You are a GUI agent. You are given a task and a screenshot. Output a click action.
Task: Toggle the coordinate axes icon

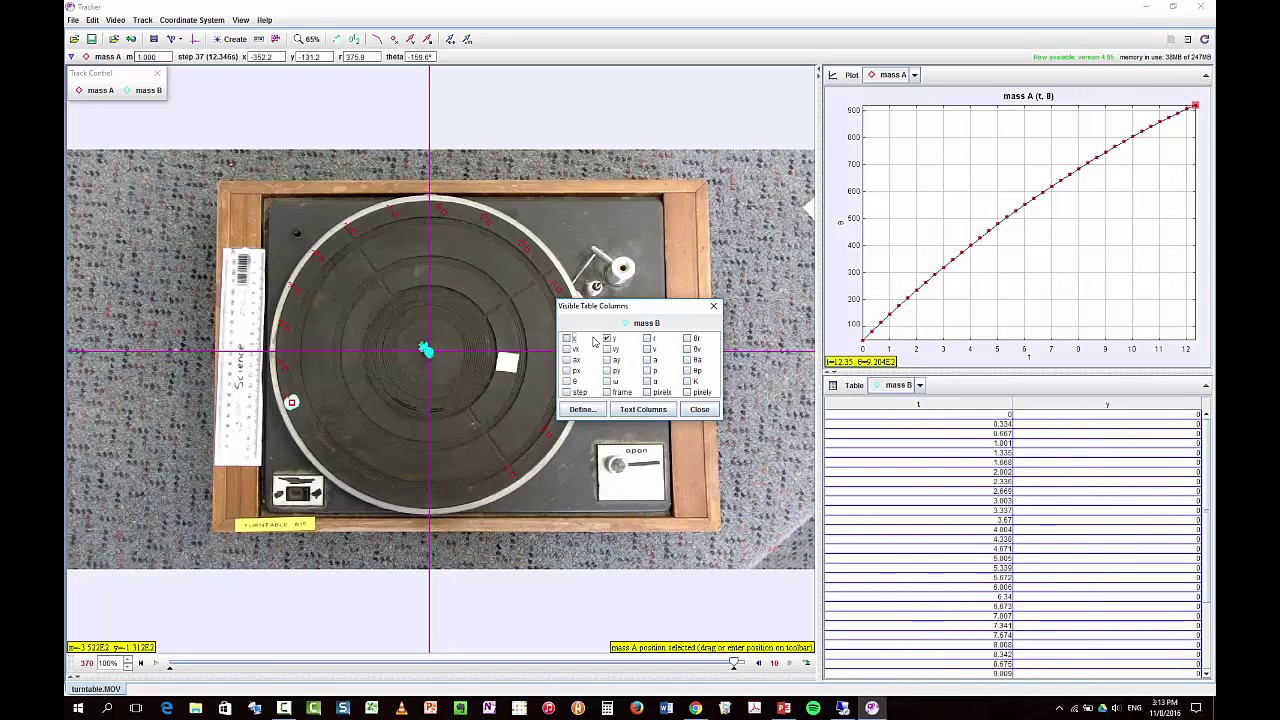195,39
